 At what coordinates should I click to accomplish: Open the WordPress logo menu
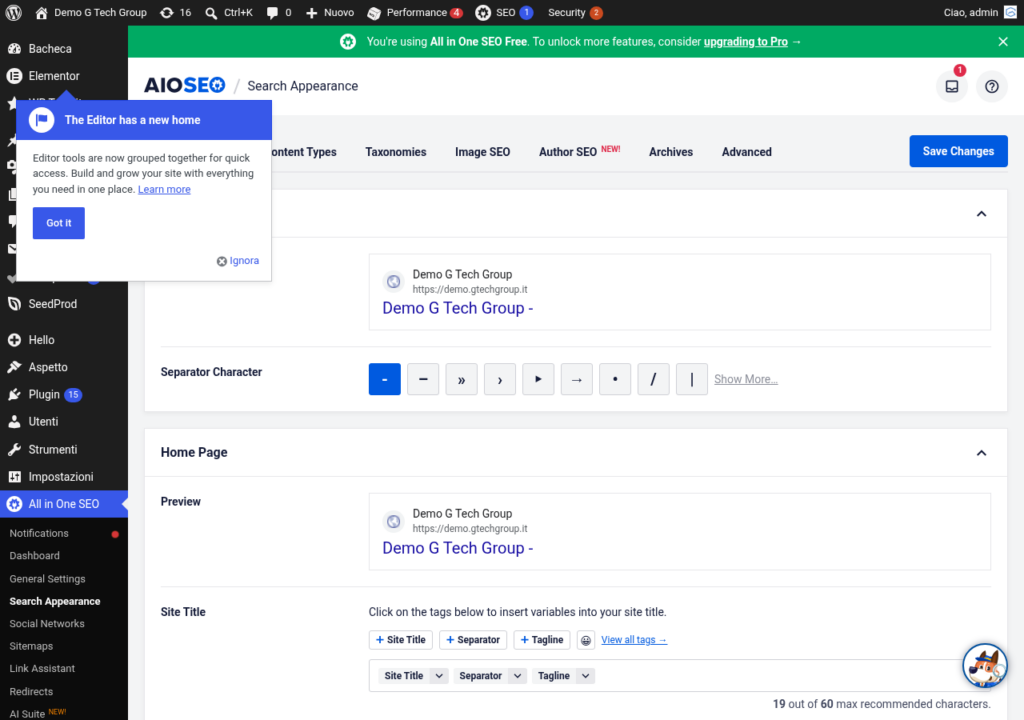(x=14, y=12)
